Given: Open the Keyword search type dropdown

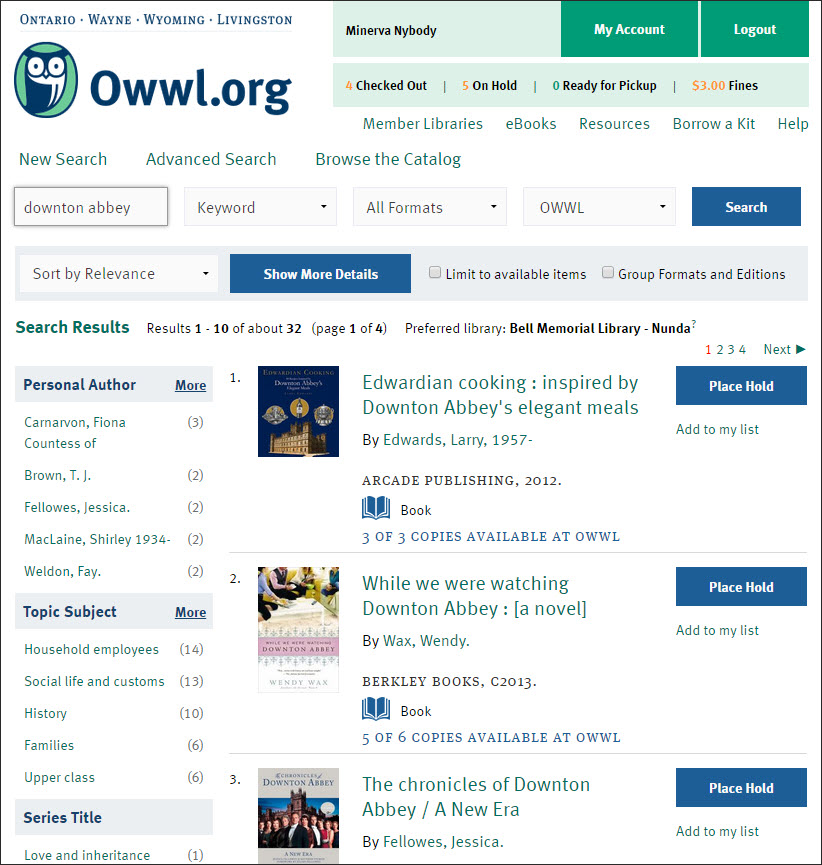Looking at the screenshot, I should tap(260, 207).
